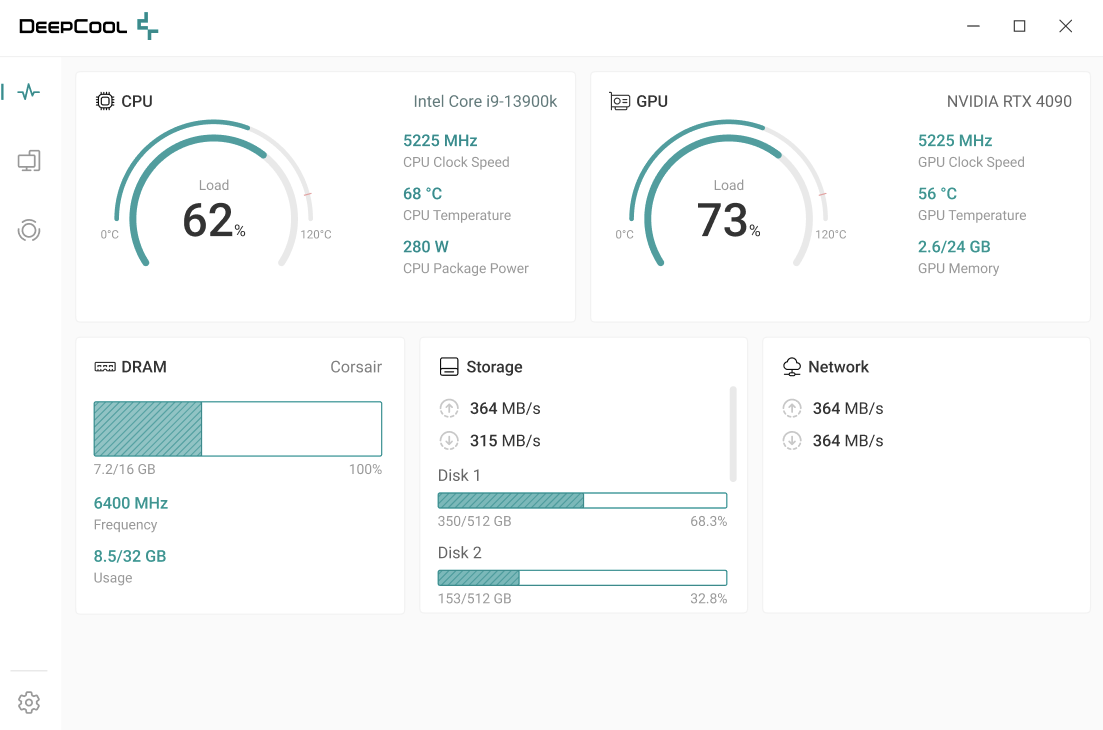Image resolution: width=1103 pixels, height=730 pixels.
Task: Open the hardware monitor pulse tab
Action: [29, 91]
